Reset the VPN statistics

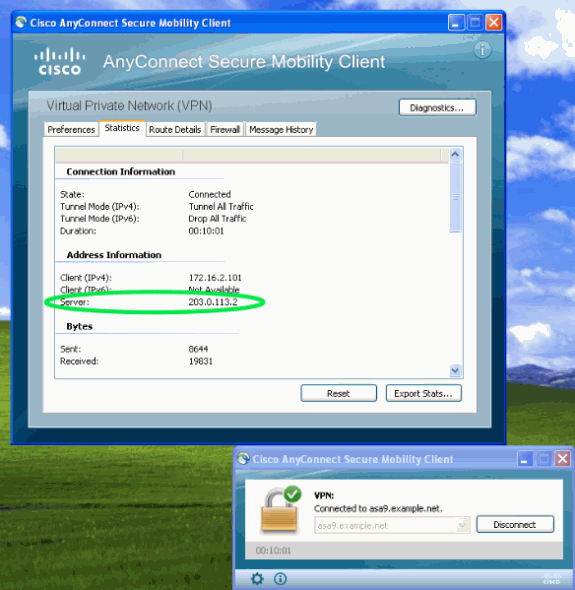click(339, 393)
